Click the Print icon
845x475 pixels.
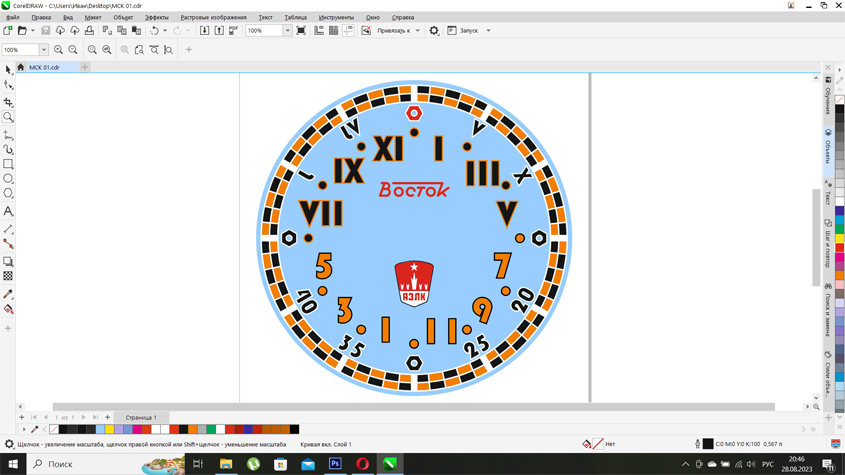pyautogui.click(x=89, y=31)
